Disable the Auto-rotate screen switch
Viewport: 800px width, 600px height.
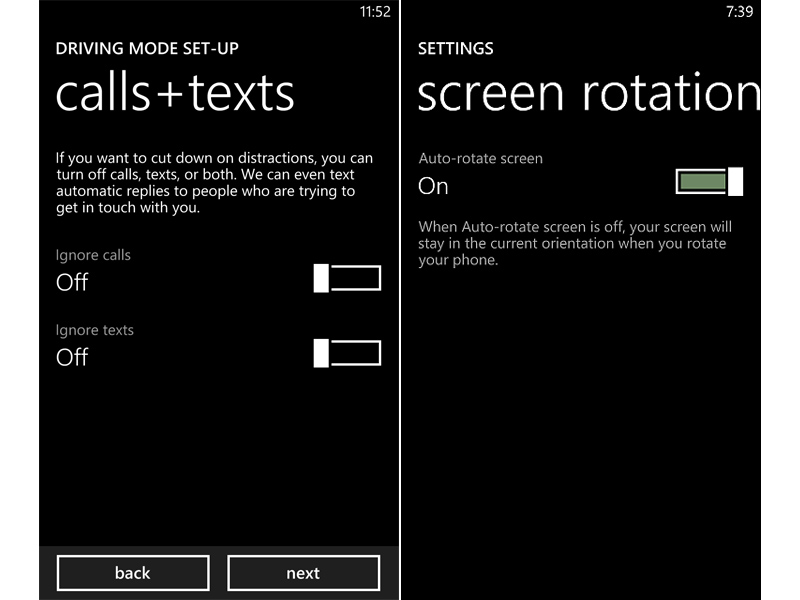709,182
